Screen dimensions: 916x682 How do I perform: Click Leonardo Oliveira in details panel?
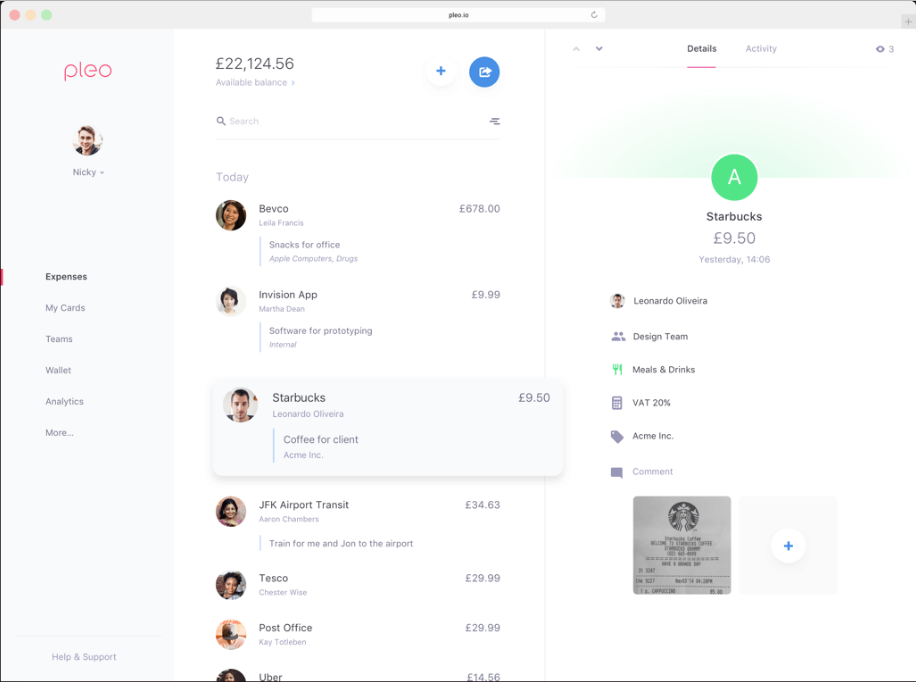click(670, 301)
